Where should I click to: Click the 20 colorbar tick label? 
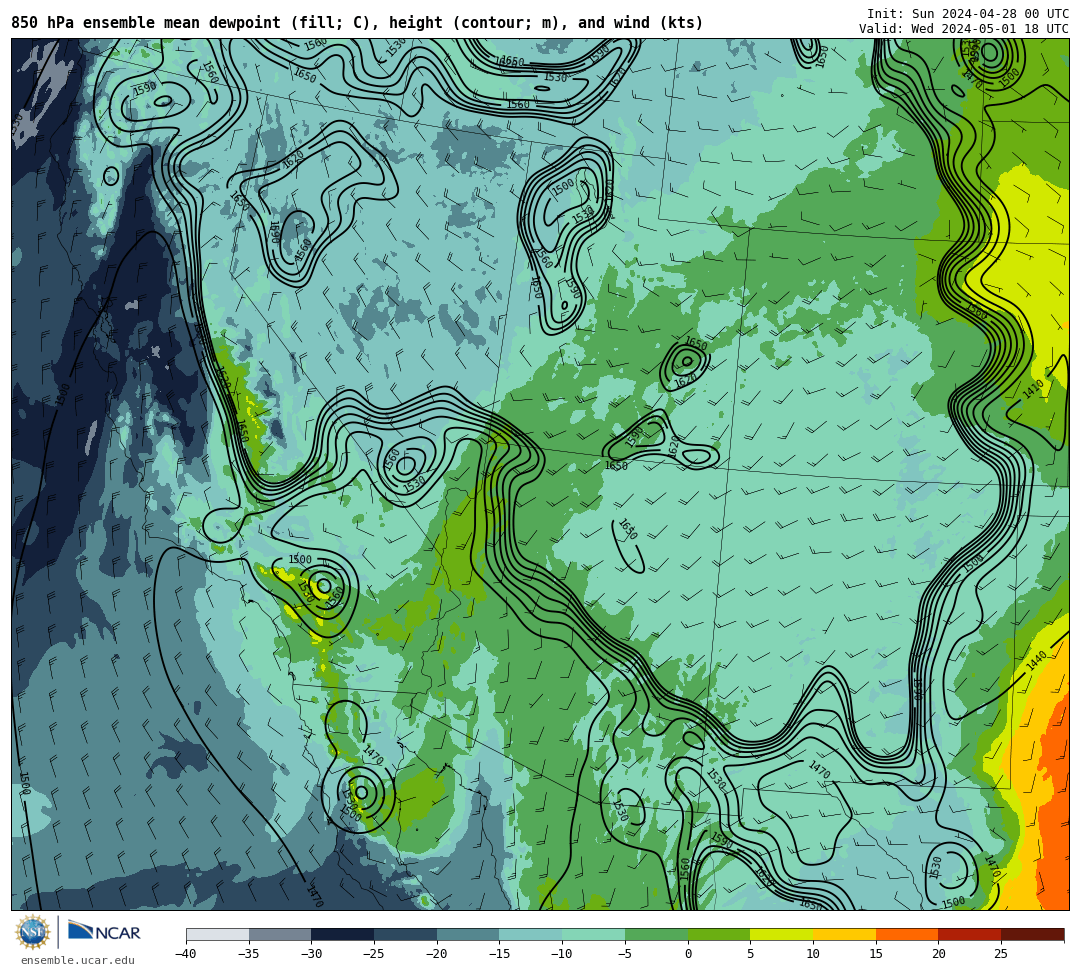tap(939, 954)
